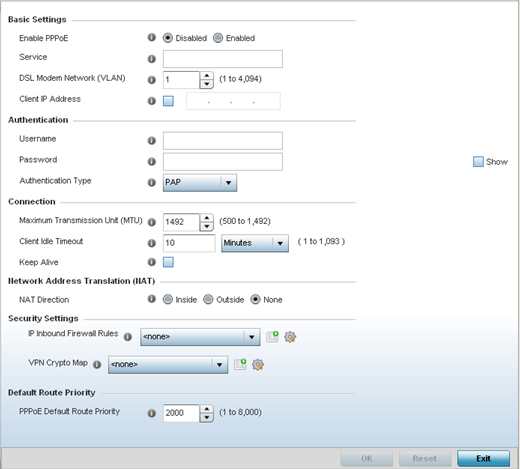
Task: Click the info icon next to NAT Direction
Action: 152,299
